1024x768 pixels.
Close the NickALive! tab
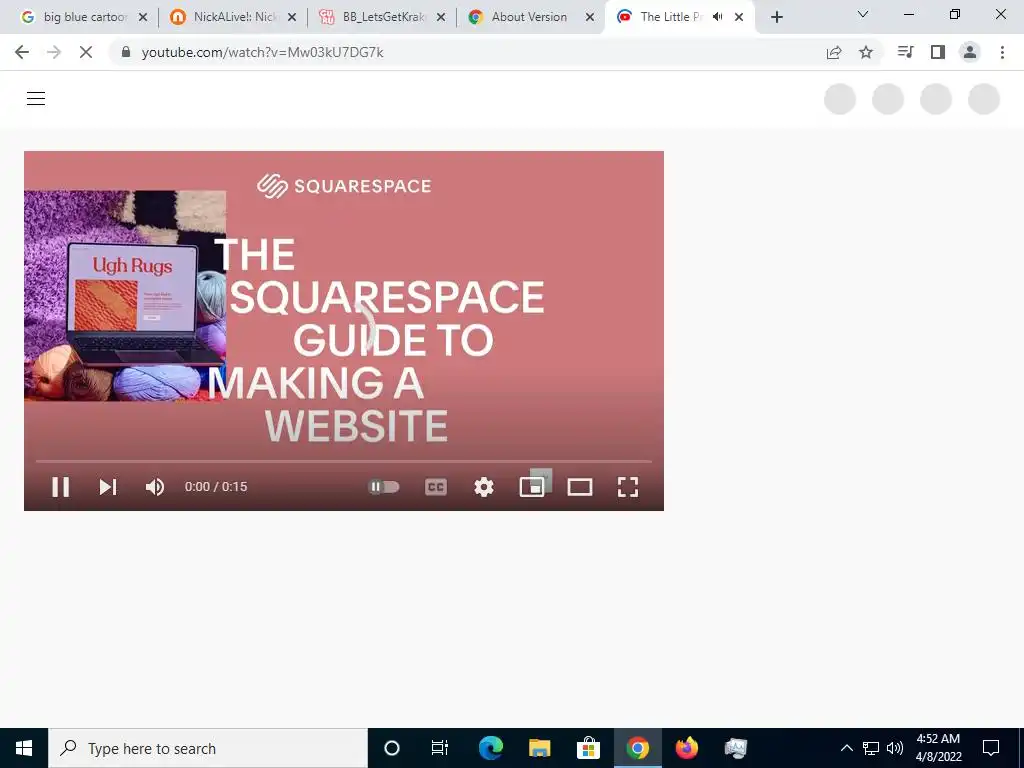tap(292, 18)
